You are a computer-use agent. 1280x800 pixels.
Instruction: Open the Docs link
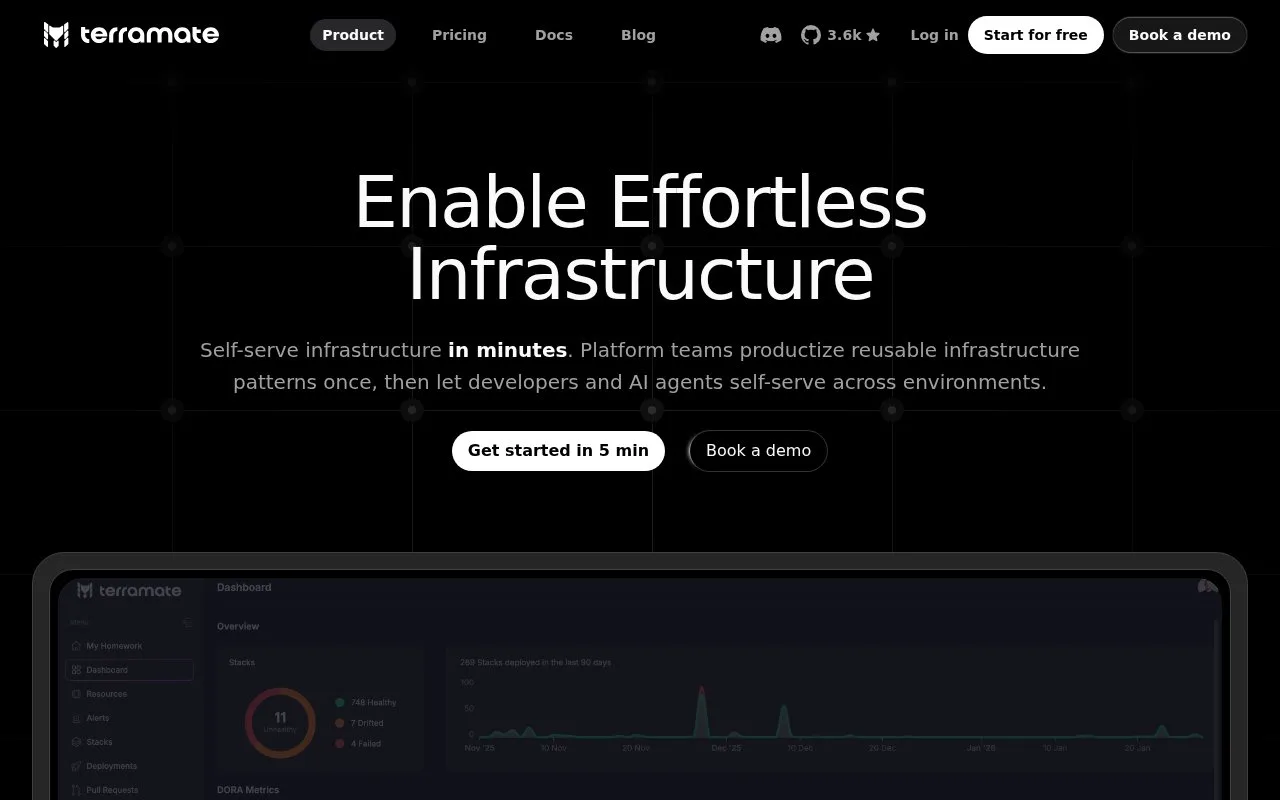[x=554, y=35]
